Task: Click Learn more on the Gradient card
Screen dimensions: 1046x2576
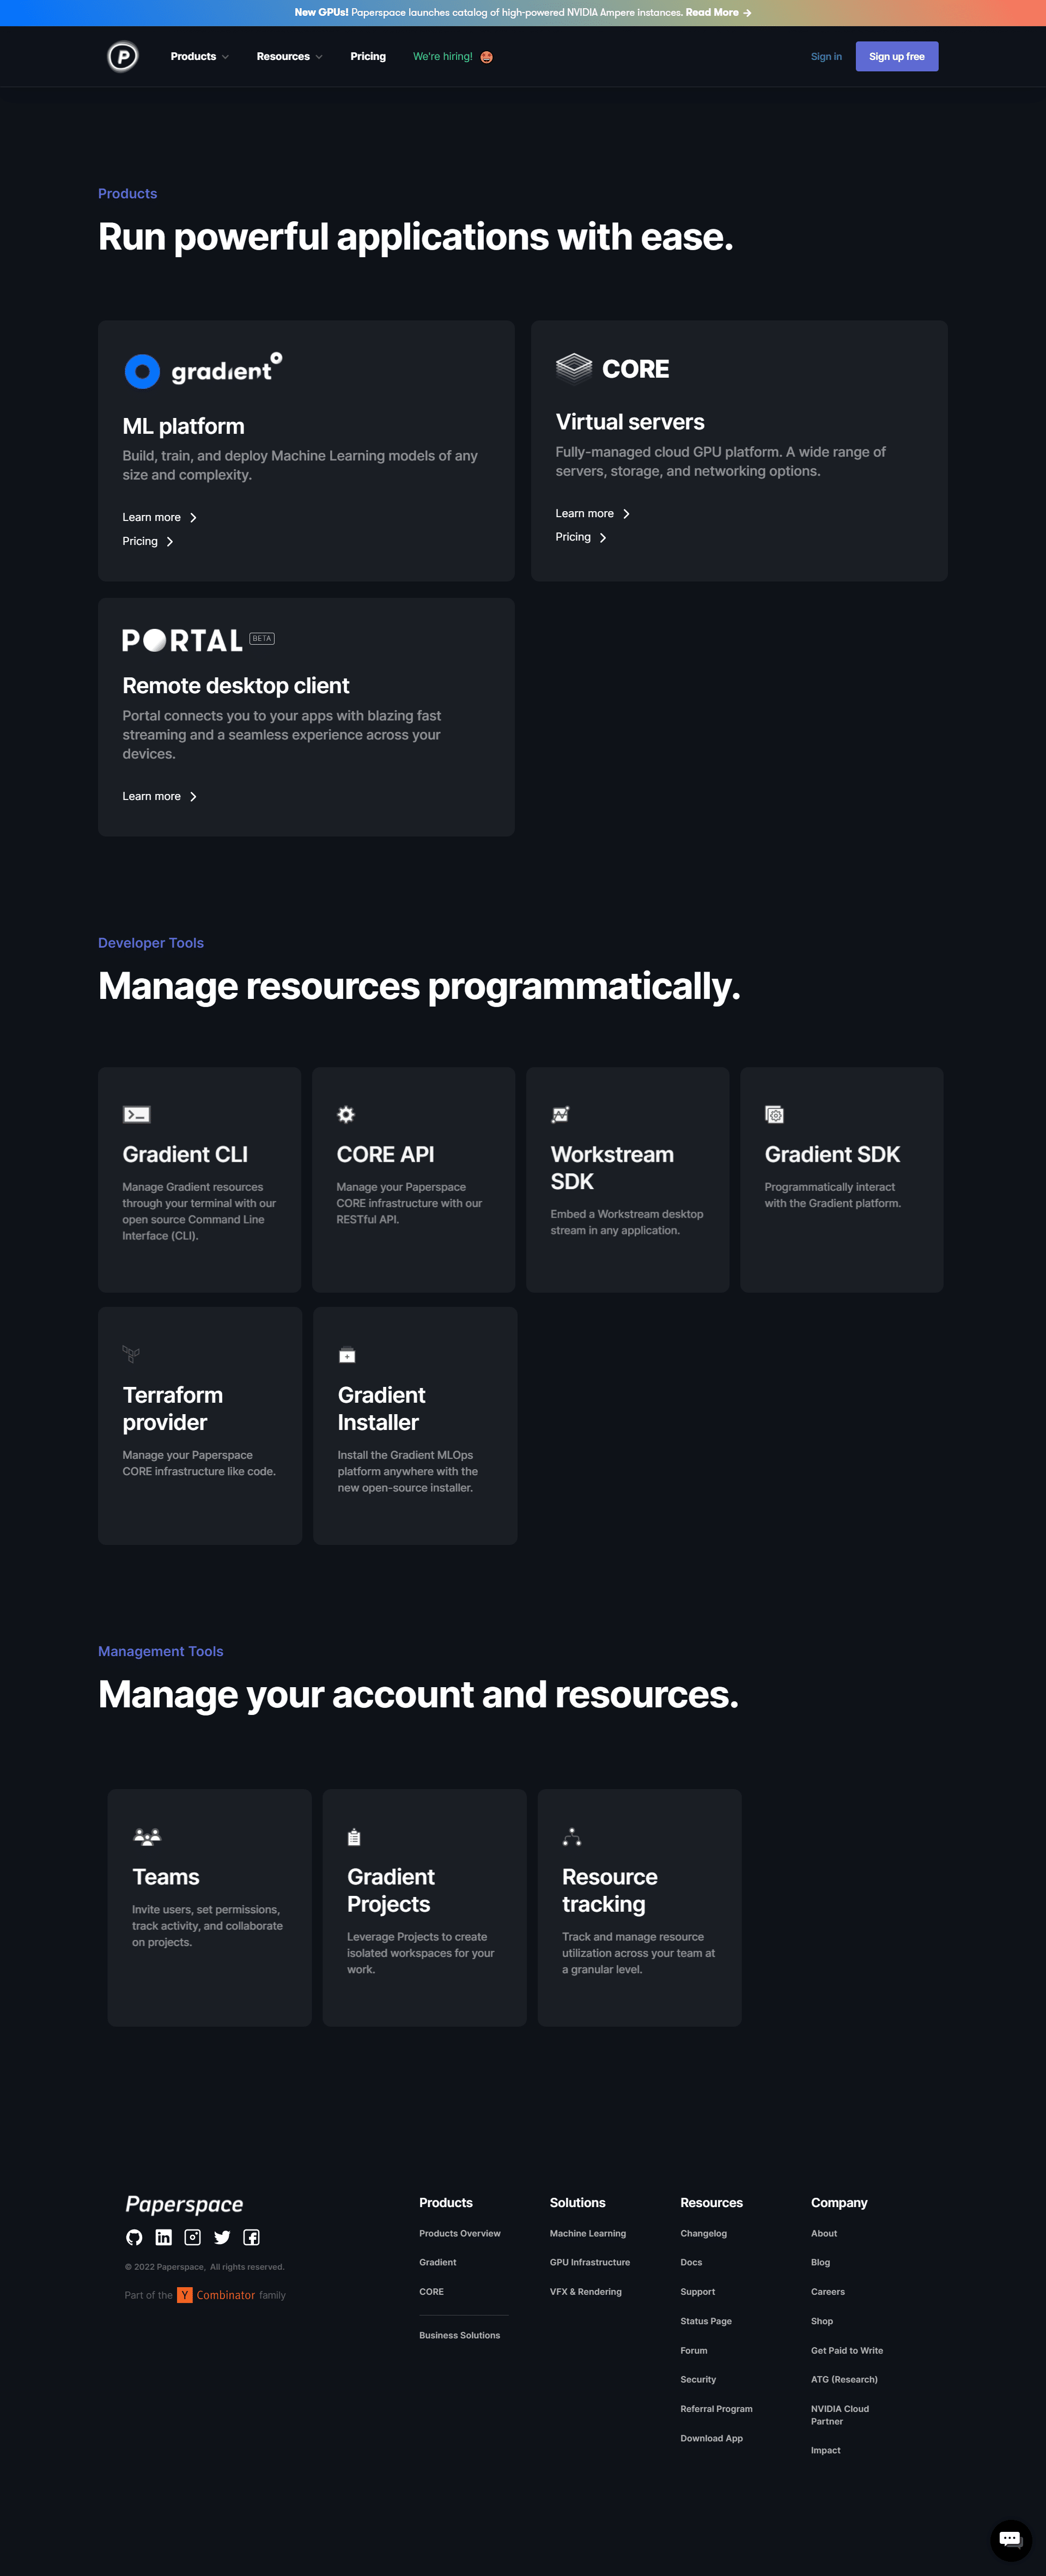Action: [160, 517]
